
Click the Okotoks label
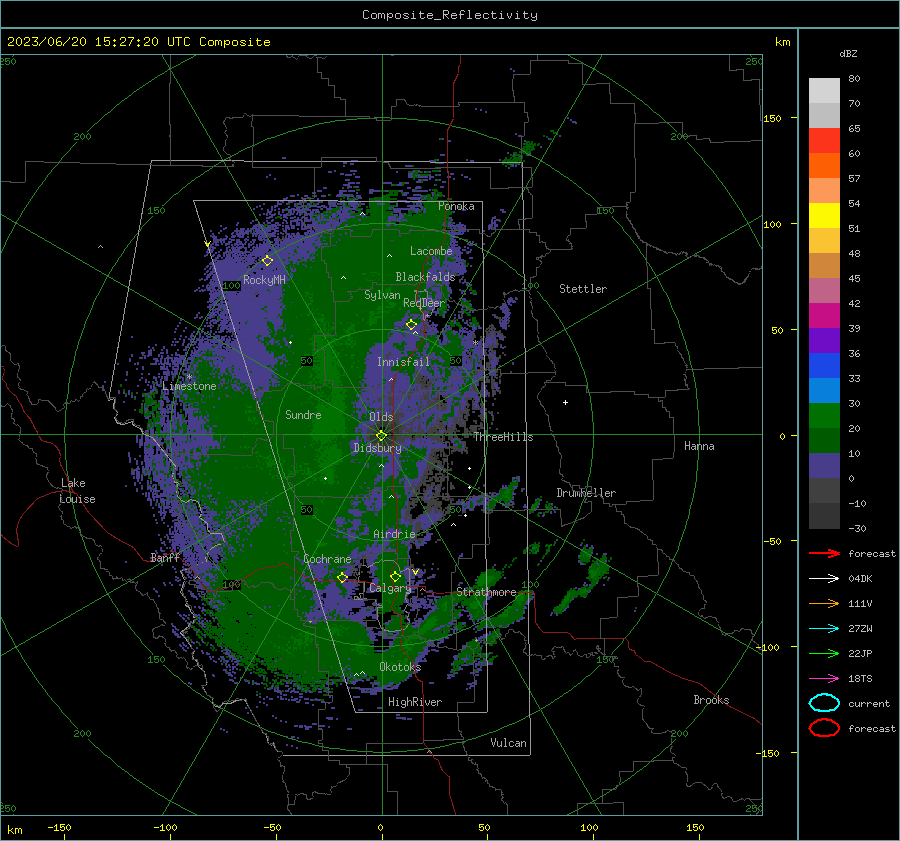pyautogui.click(x=400, y=666)
